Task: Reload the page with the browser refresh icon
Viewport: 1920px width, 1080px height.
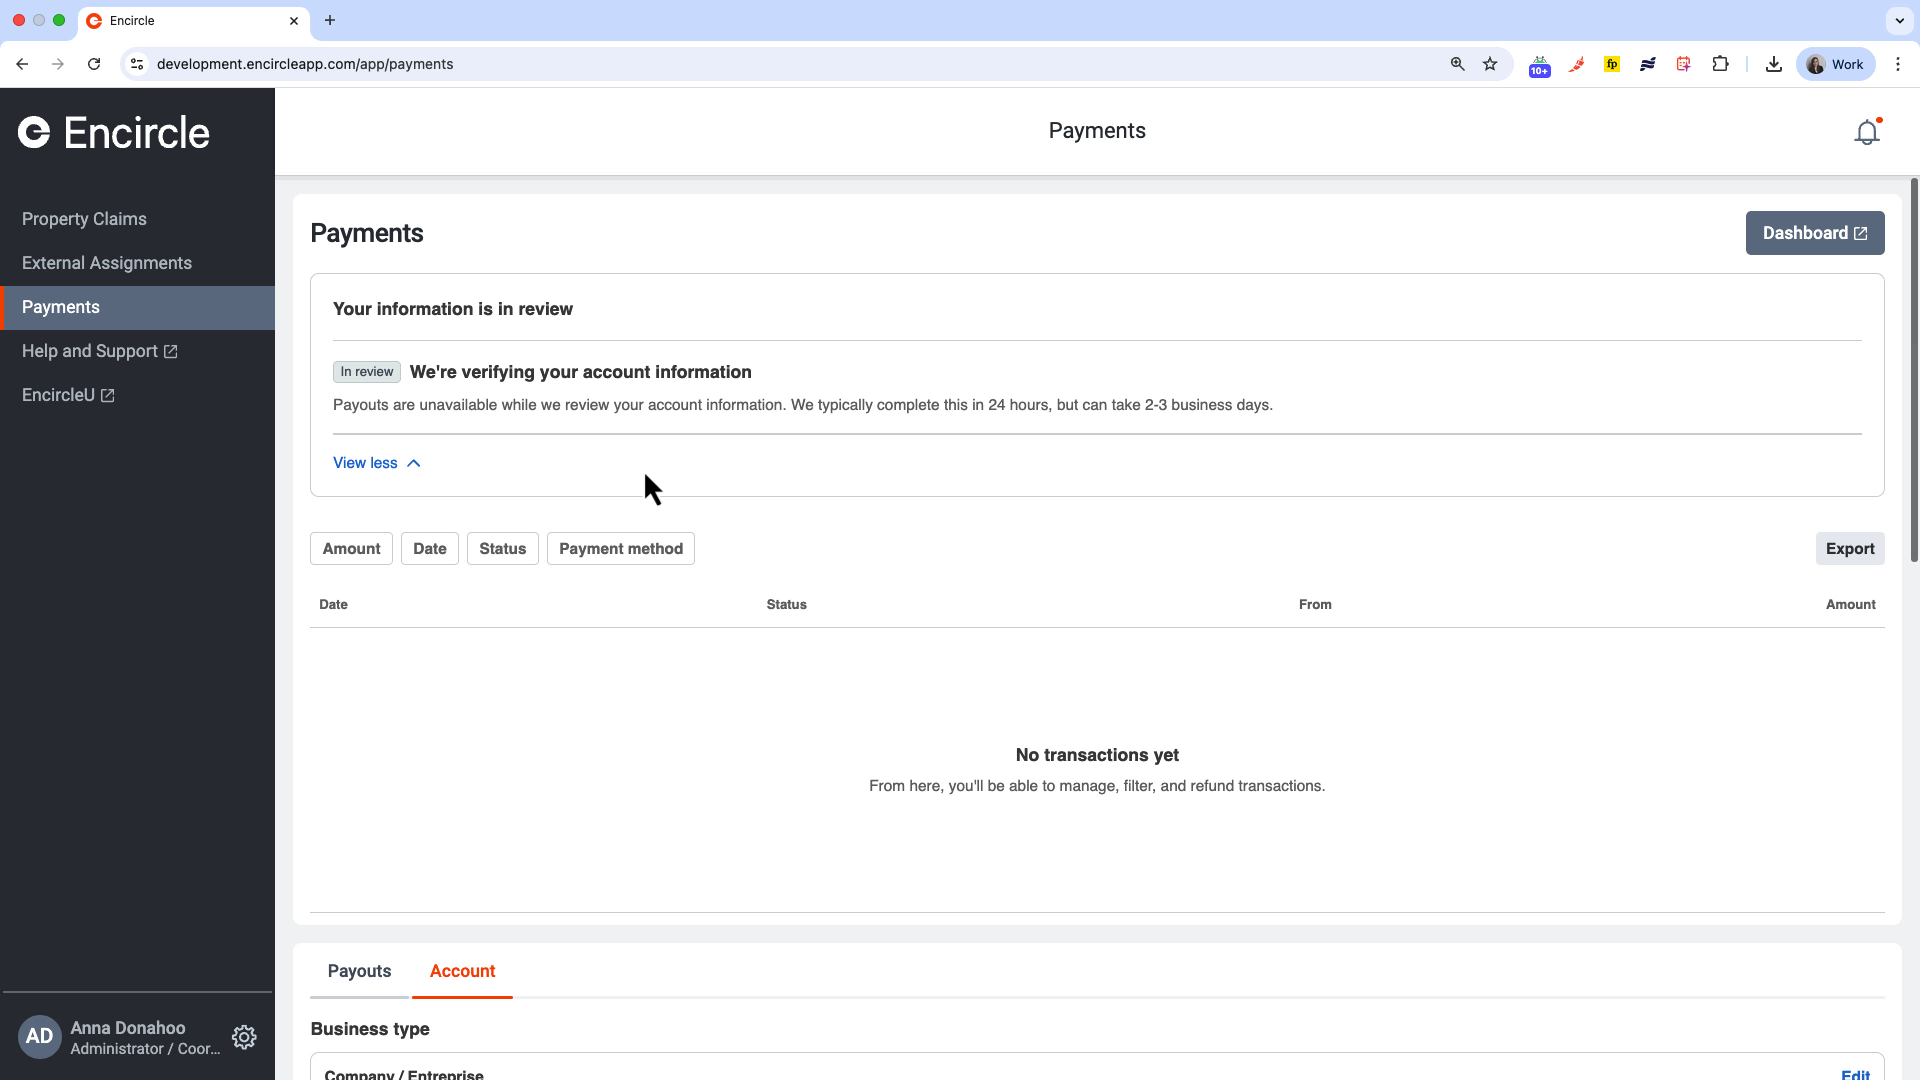Action: 94,64
